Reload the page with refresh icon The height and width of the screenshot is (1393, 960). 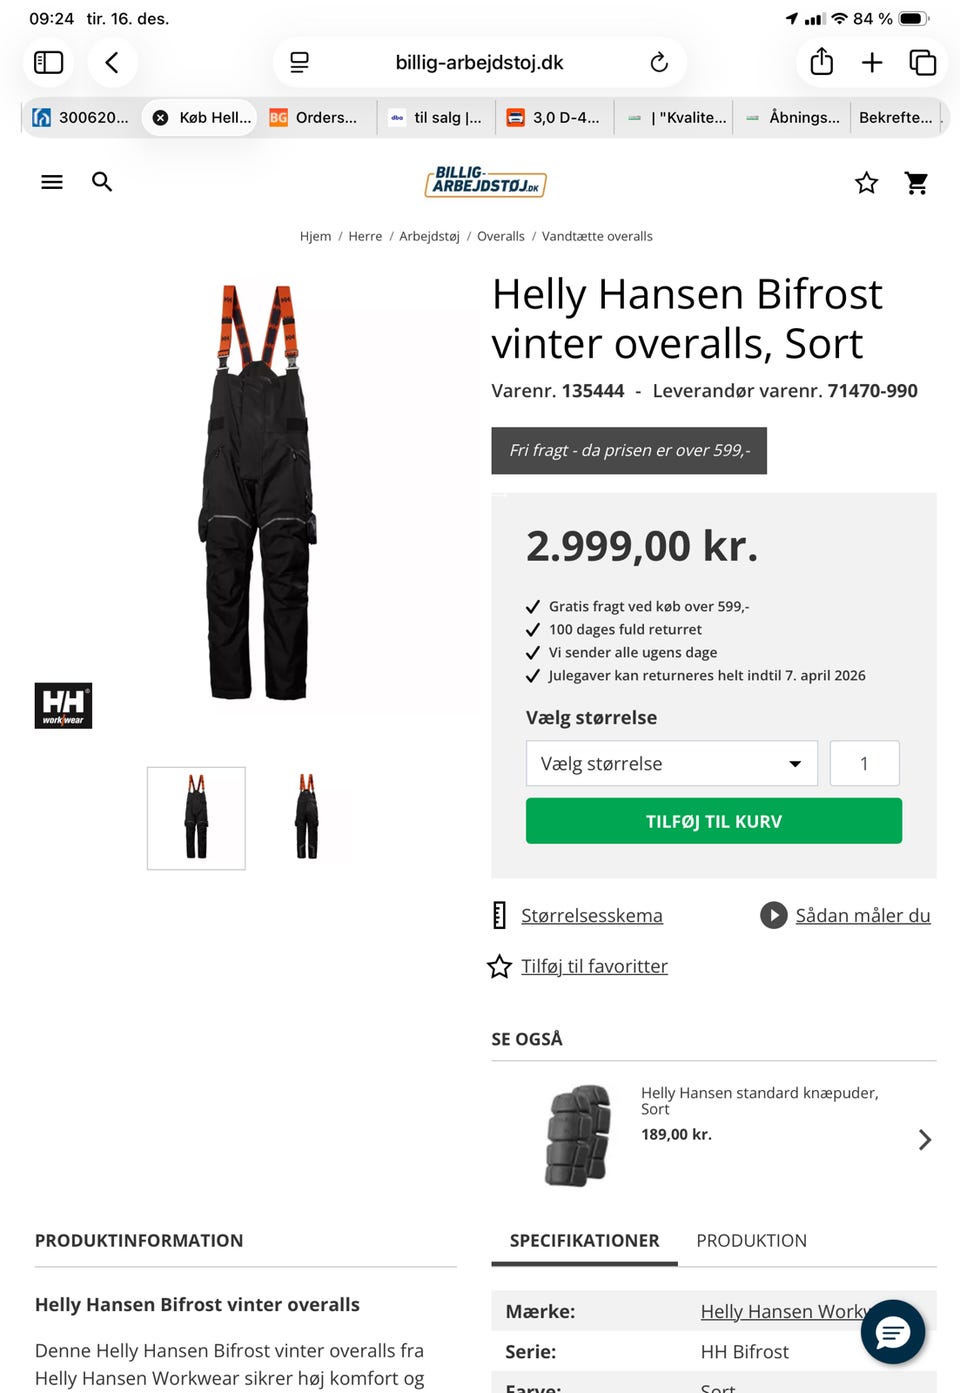659,63
